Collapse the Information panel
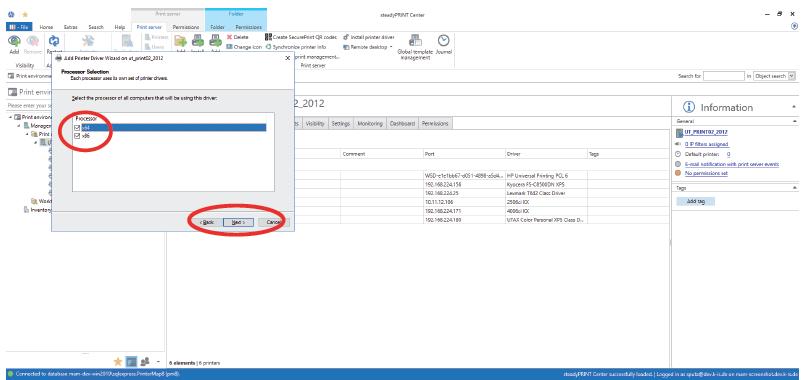Image resolution: width=804 pixels, height=380 pixels. pos(794,107)
